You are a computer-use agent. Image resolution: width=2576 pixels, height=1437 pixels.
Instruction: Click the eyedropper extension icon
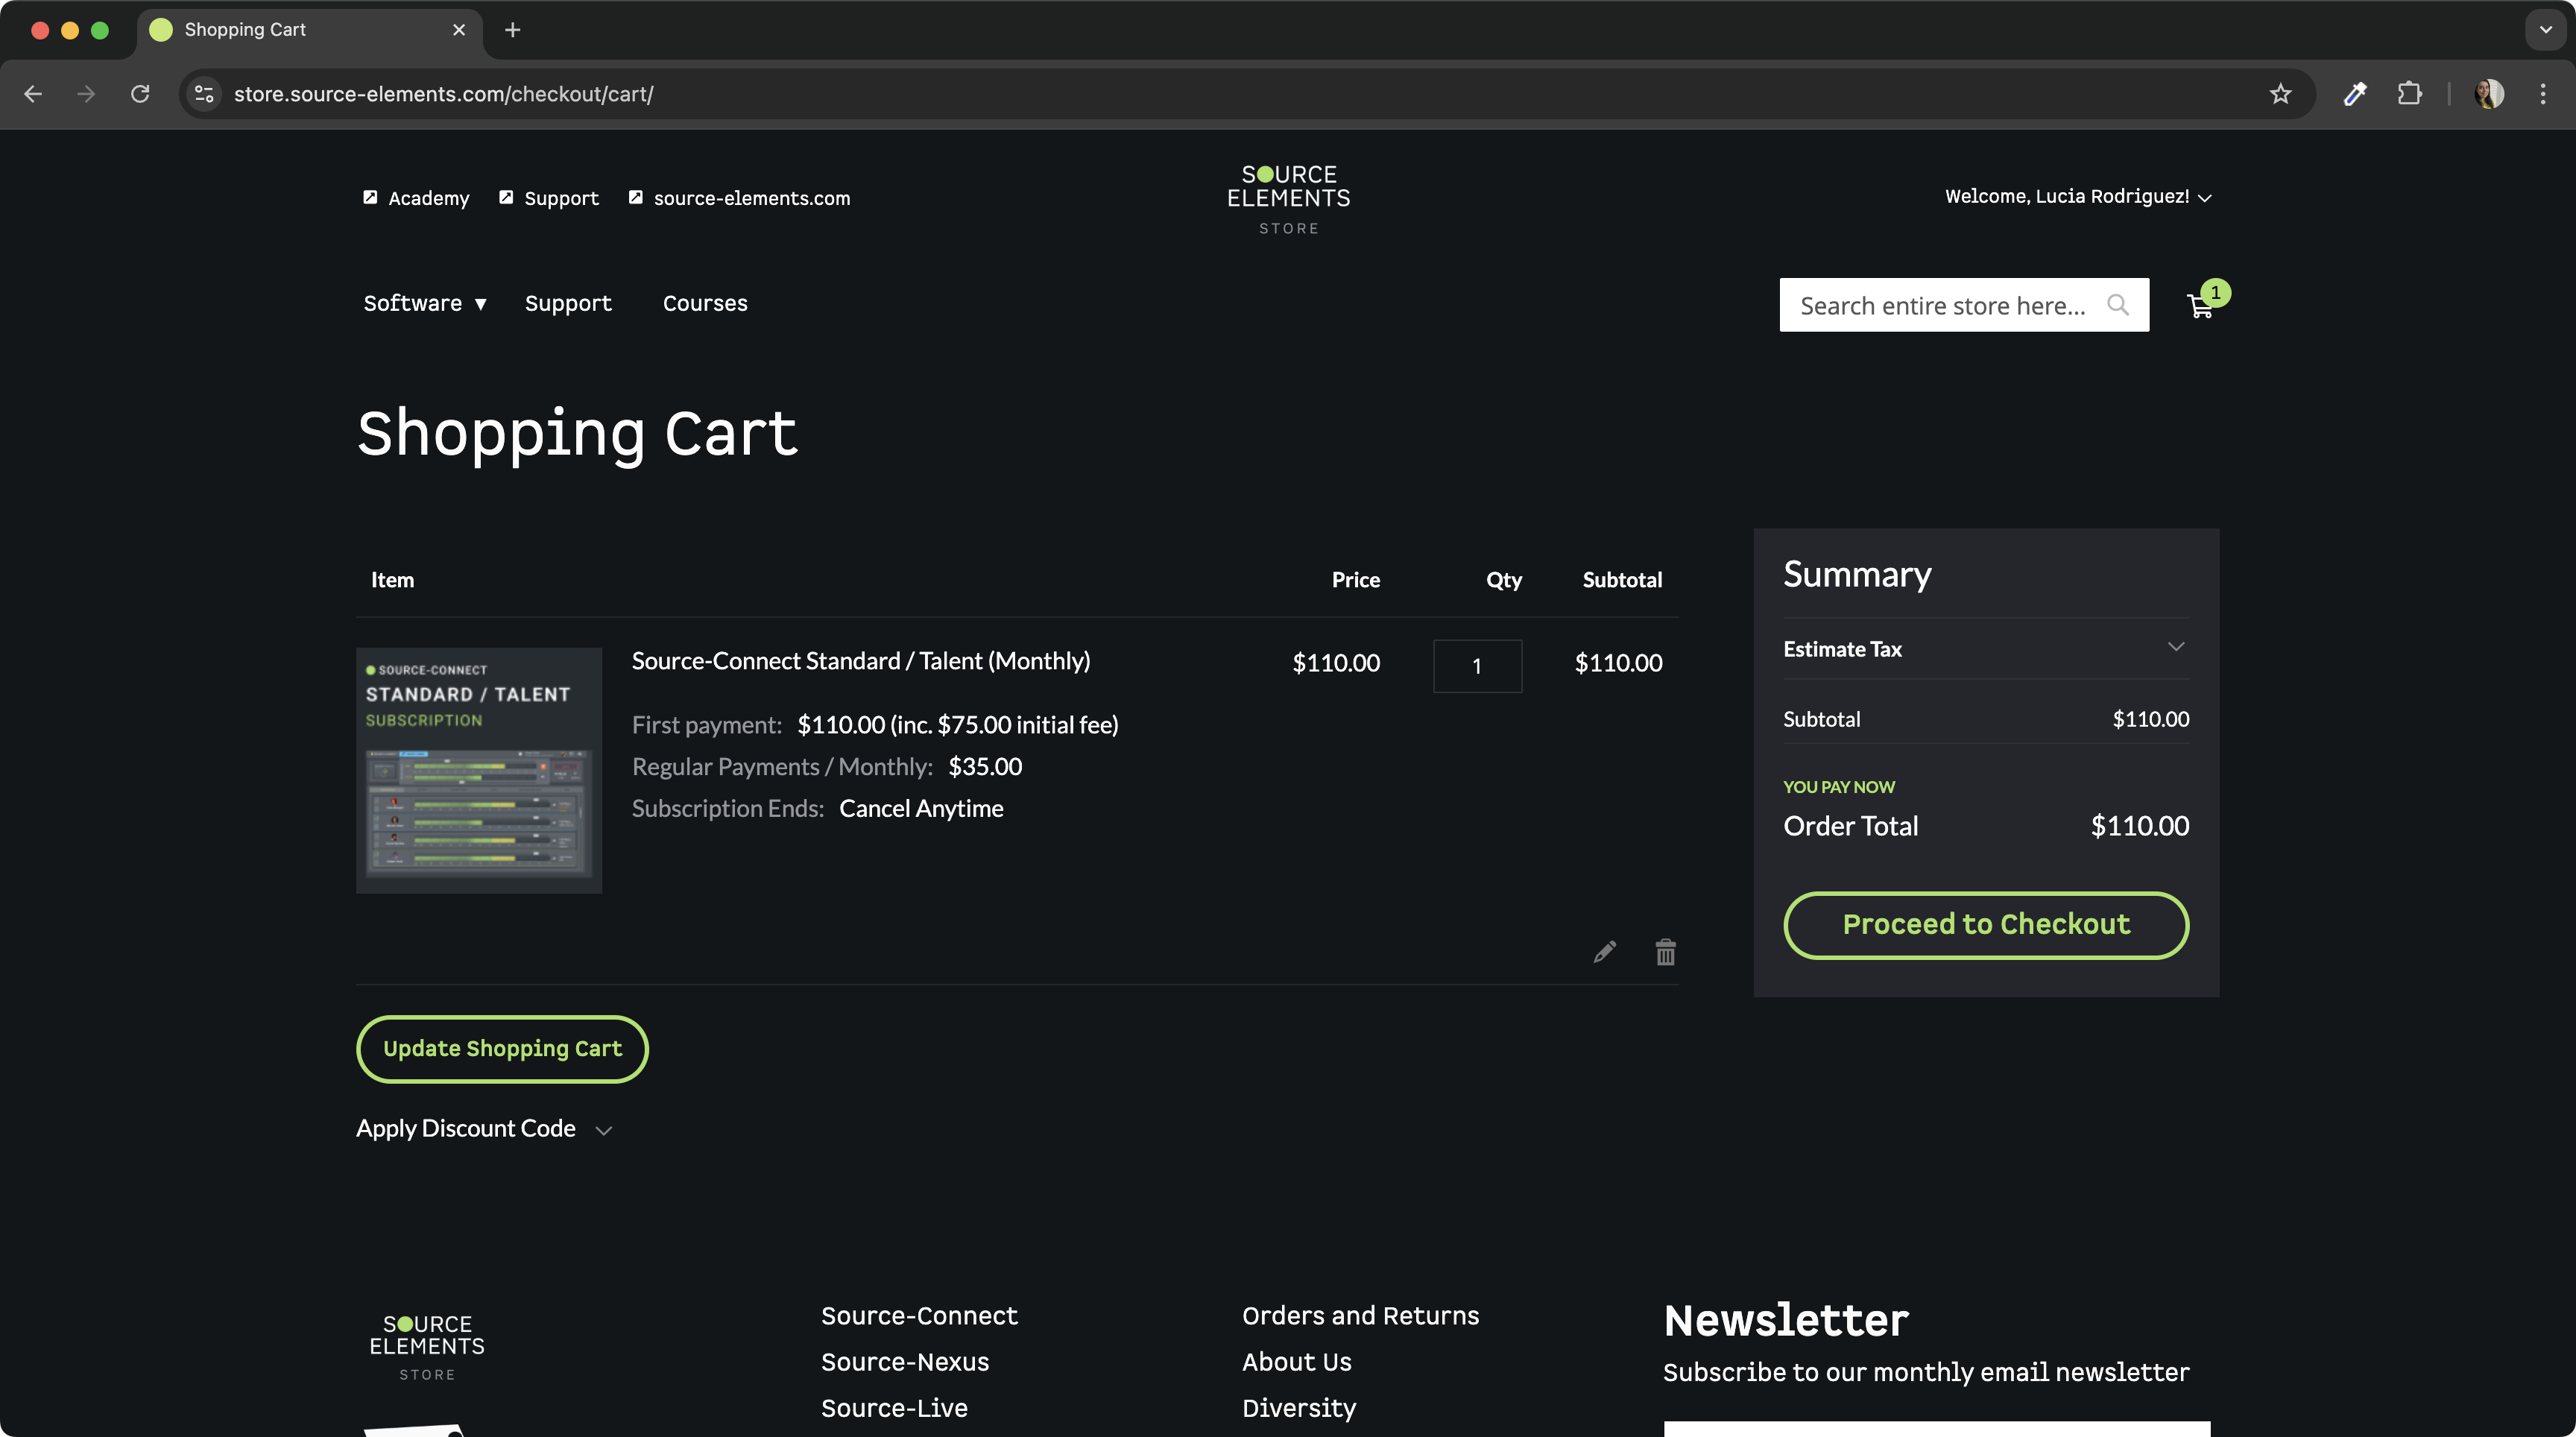(x=2355, y=94)
